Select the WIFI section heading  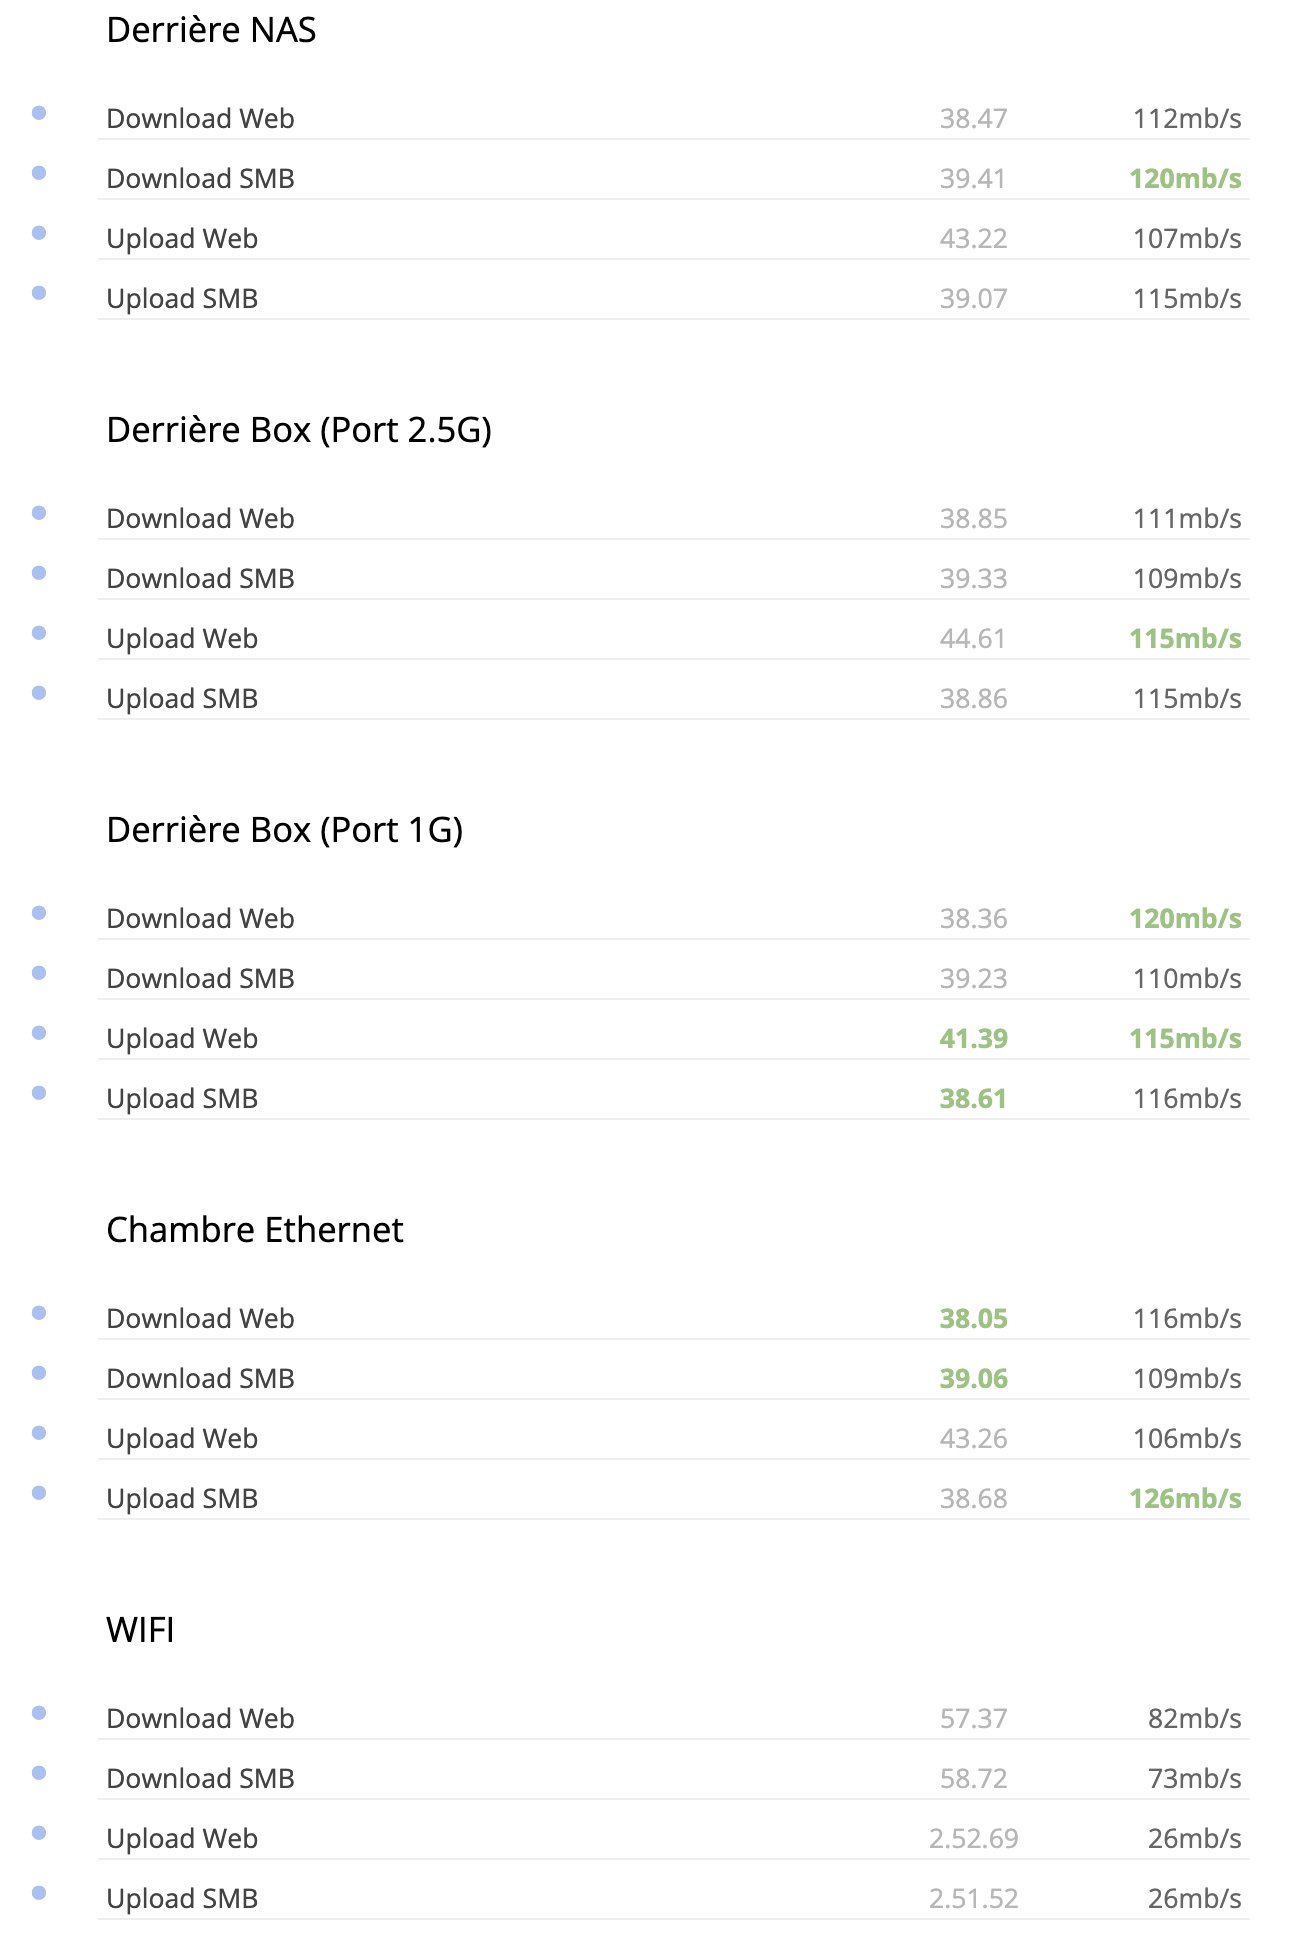click(x=140, y=1630)
